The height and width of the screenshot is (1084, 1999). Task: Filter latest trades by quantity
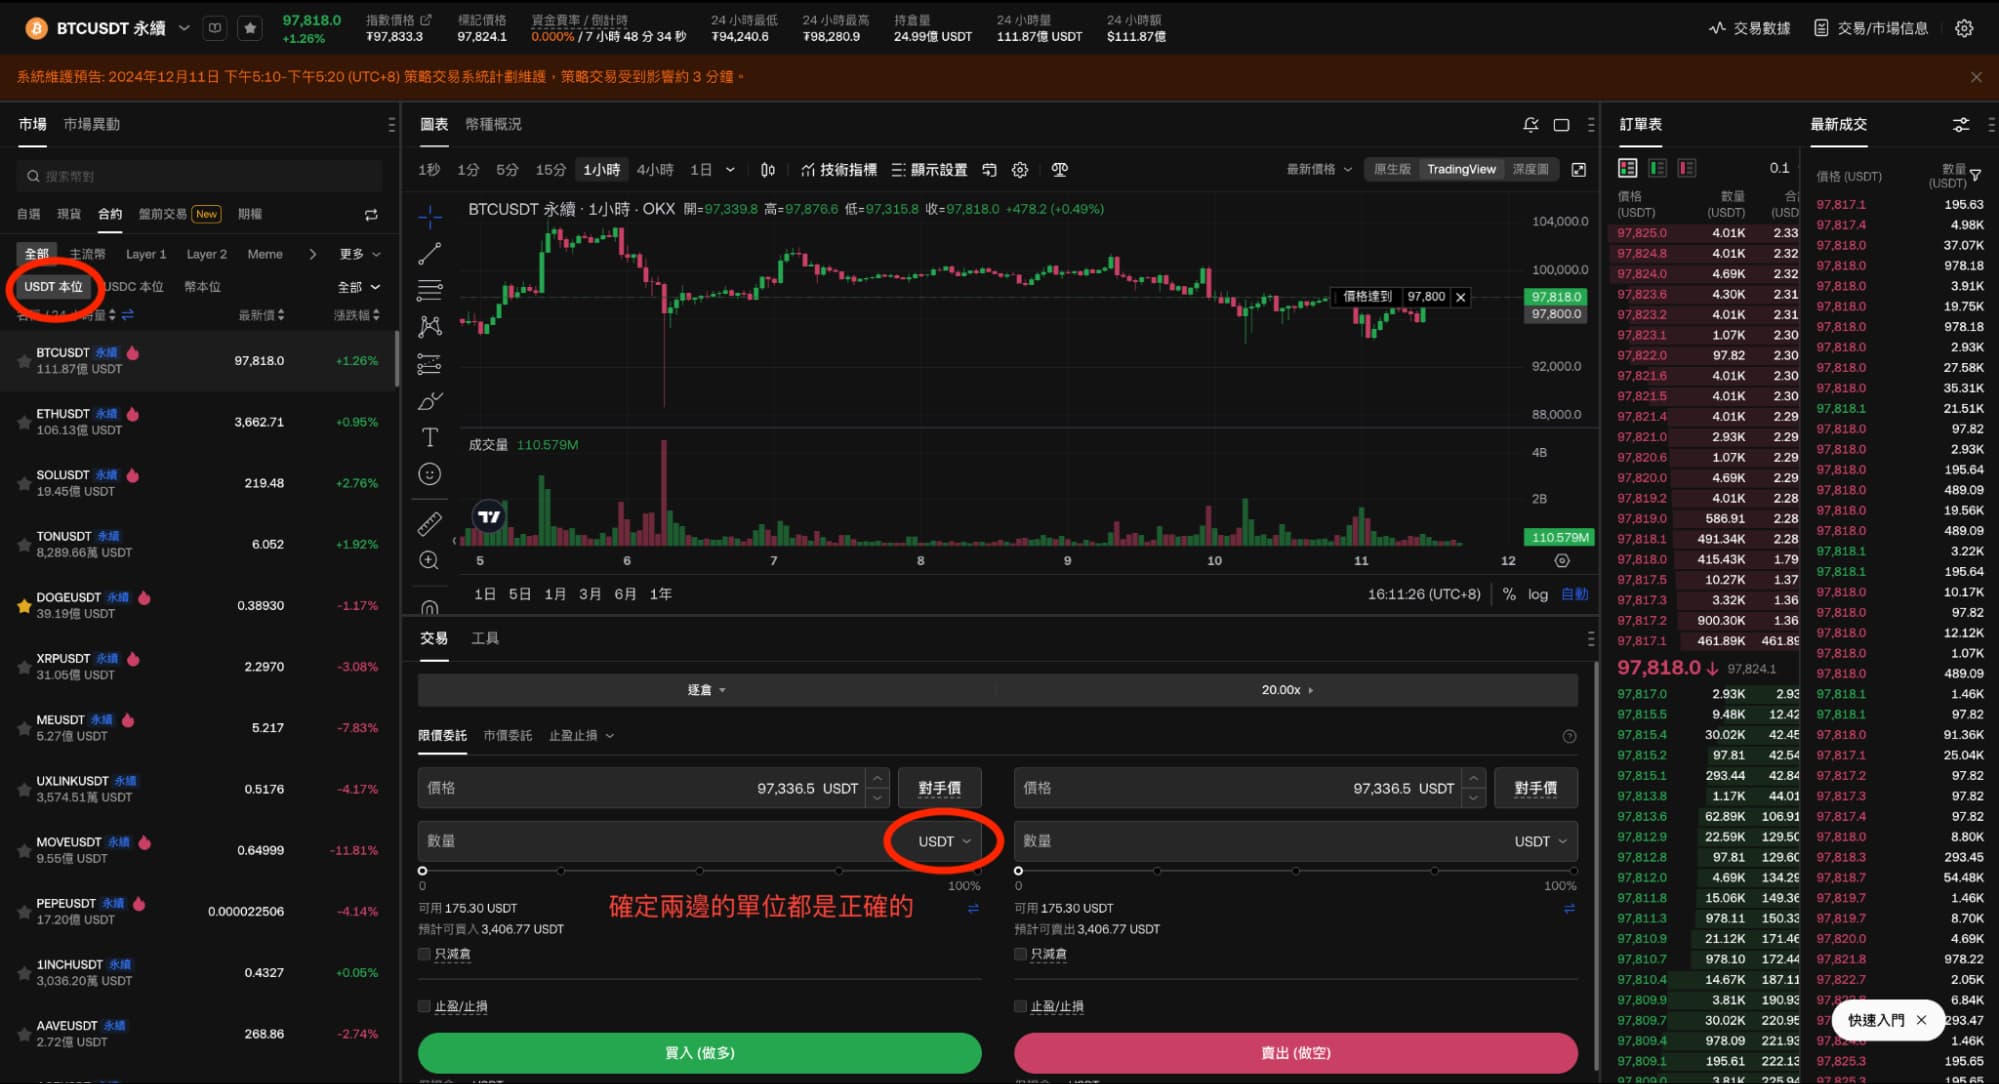[x=1975, y=176]
